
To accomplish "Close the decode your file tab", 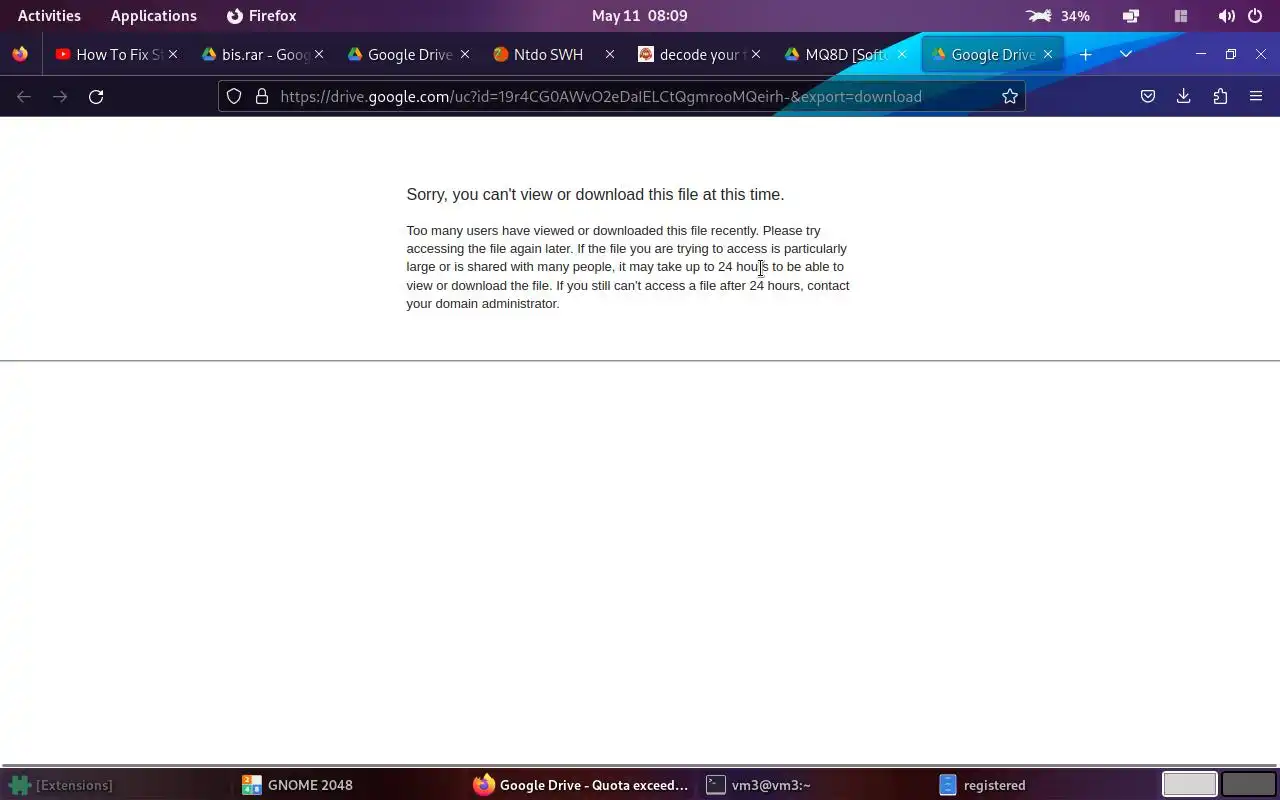I will pyautogui.click(x=756, y=55).
